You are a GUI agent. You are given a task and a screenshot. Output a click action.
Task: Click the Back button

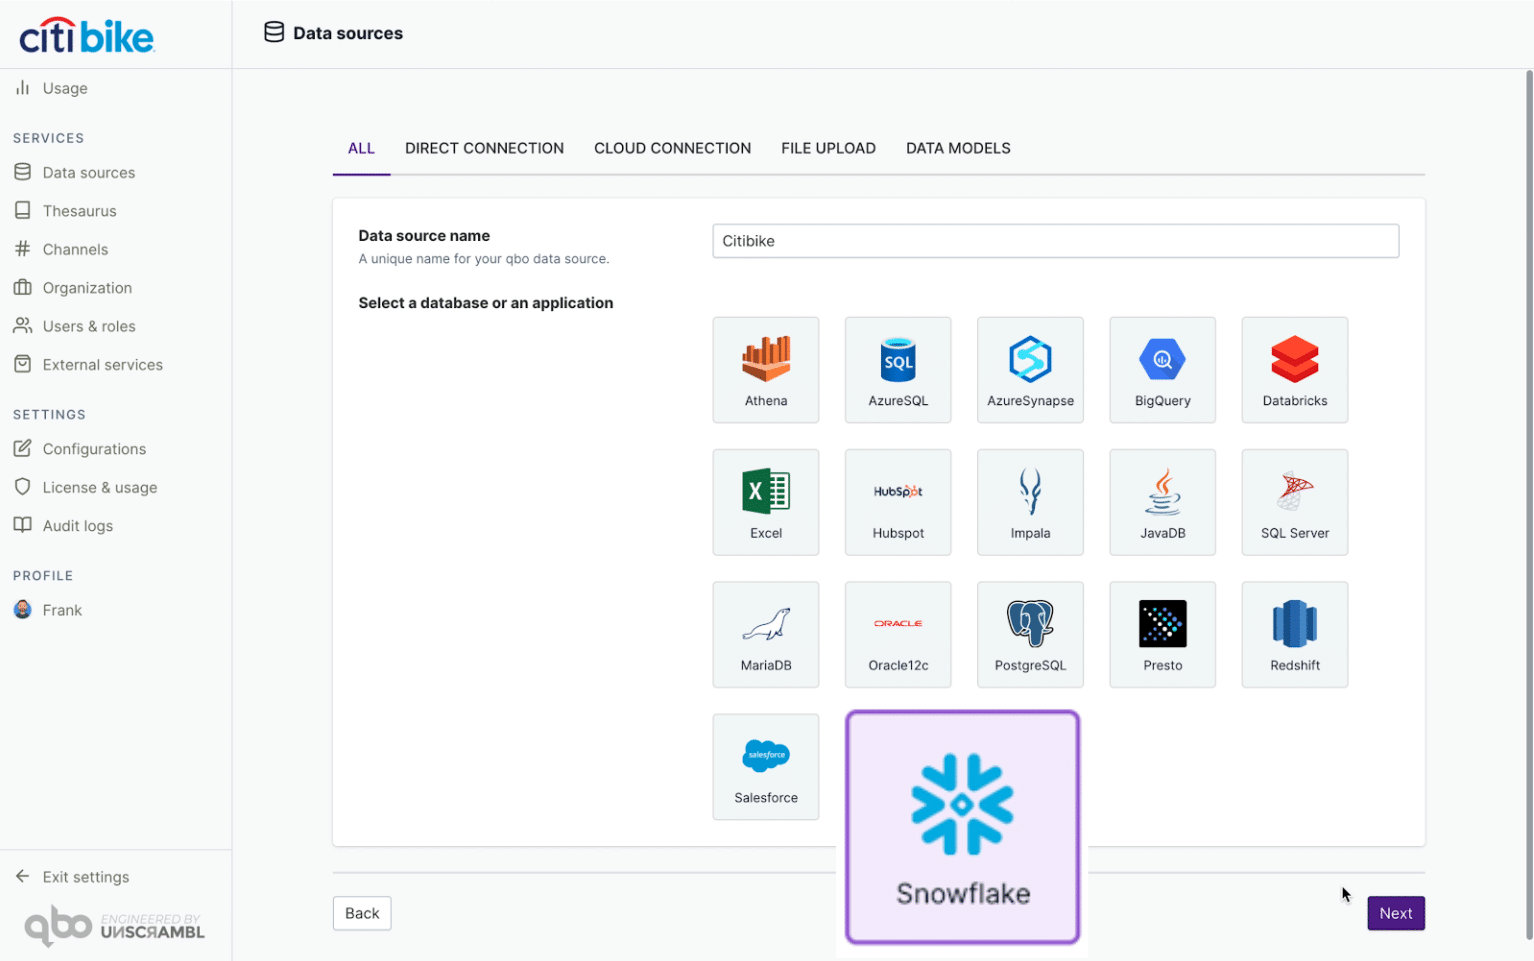(362, 913)
